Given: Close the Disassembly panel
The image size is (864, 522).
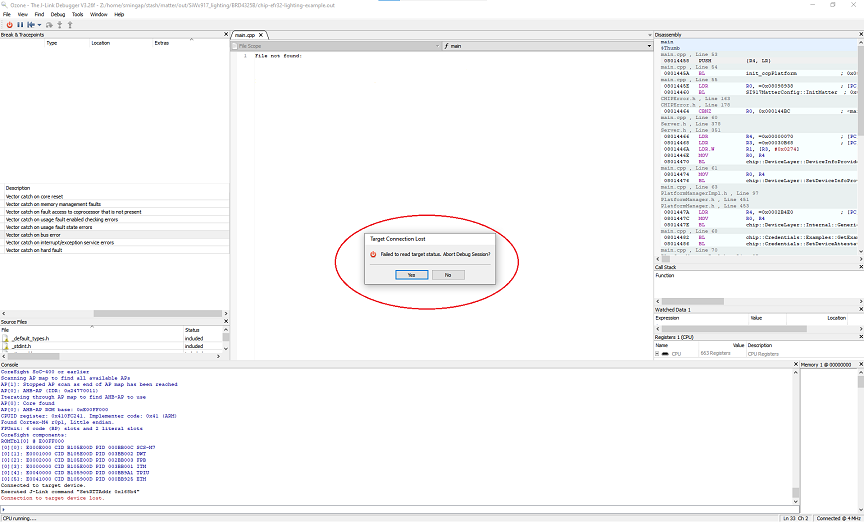Looking at the screenshot, I should coord(861,35).
